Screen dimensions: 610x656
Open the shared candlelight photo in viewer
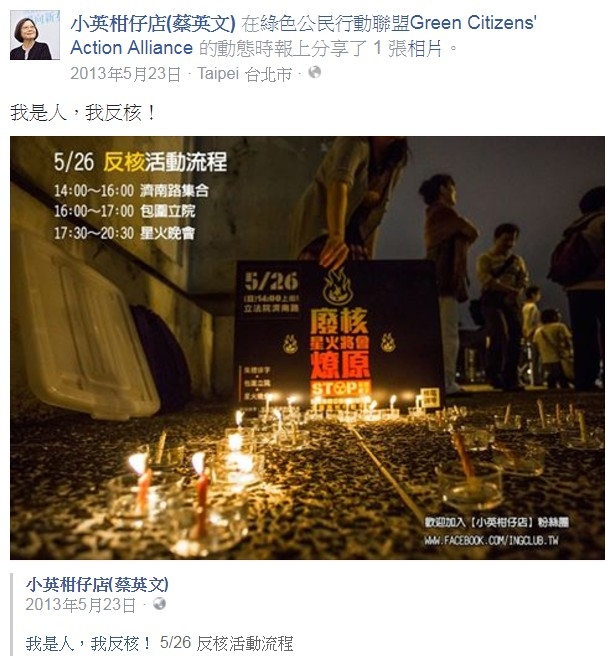pos(308,348)
